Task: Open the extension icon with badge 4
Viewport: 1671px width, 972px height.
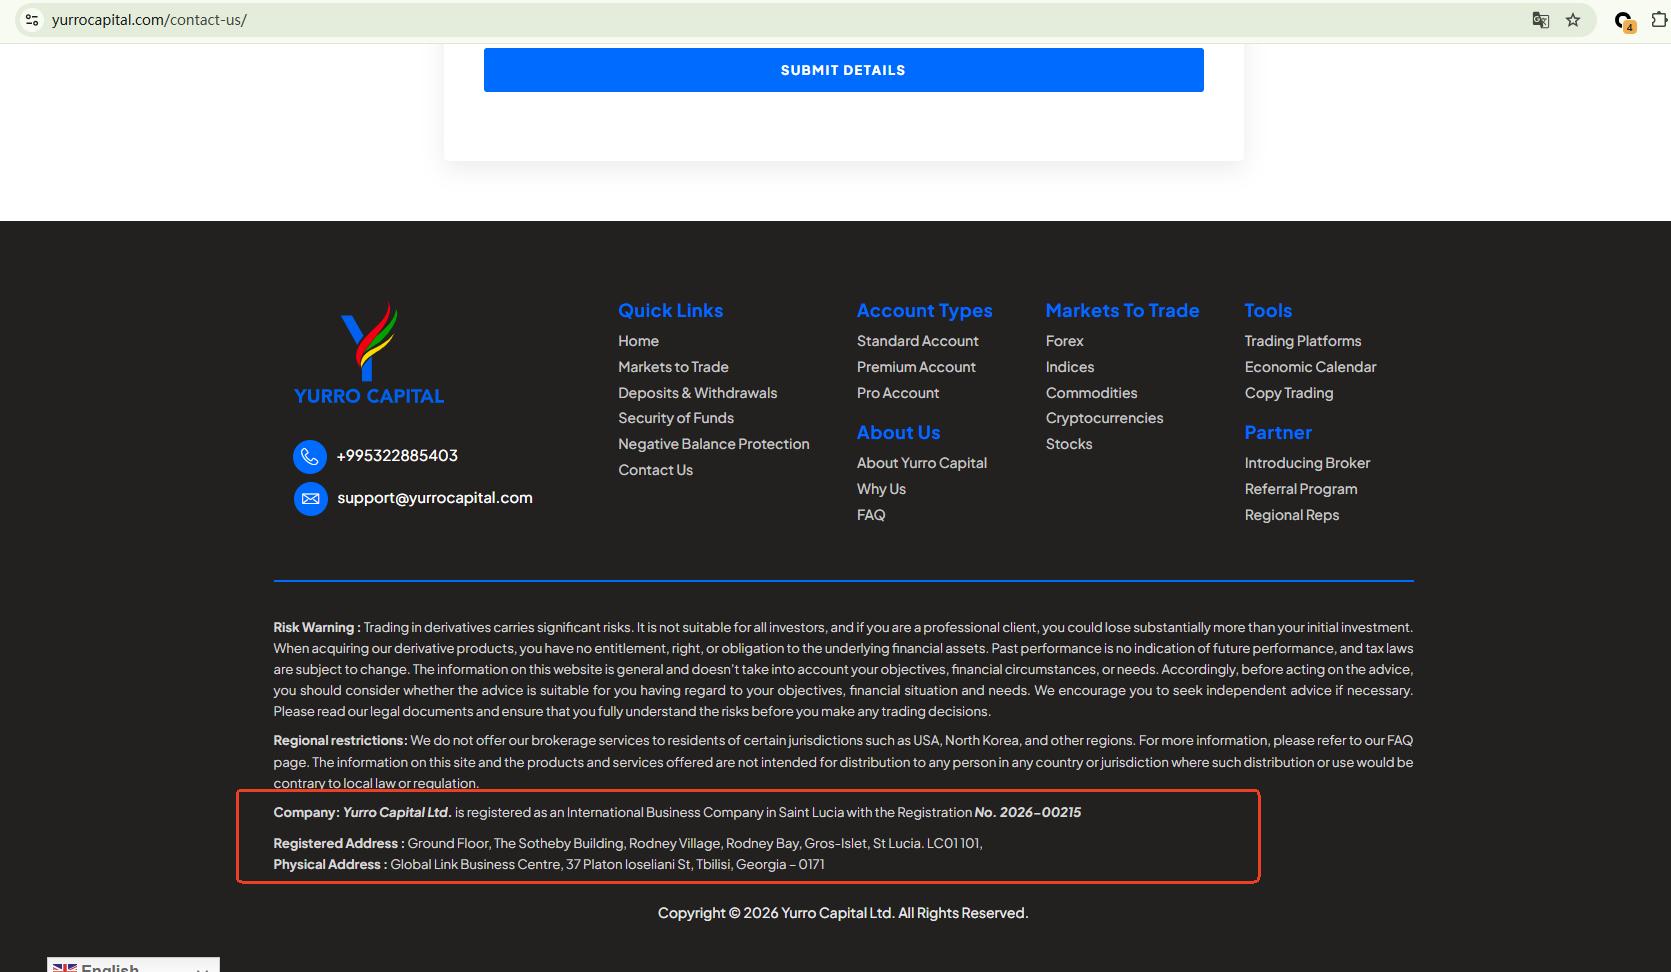Action: click(1625, 21)
